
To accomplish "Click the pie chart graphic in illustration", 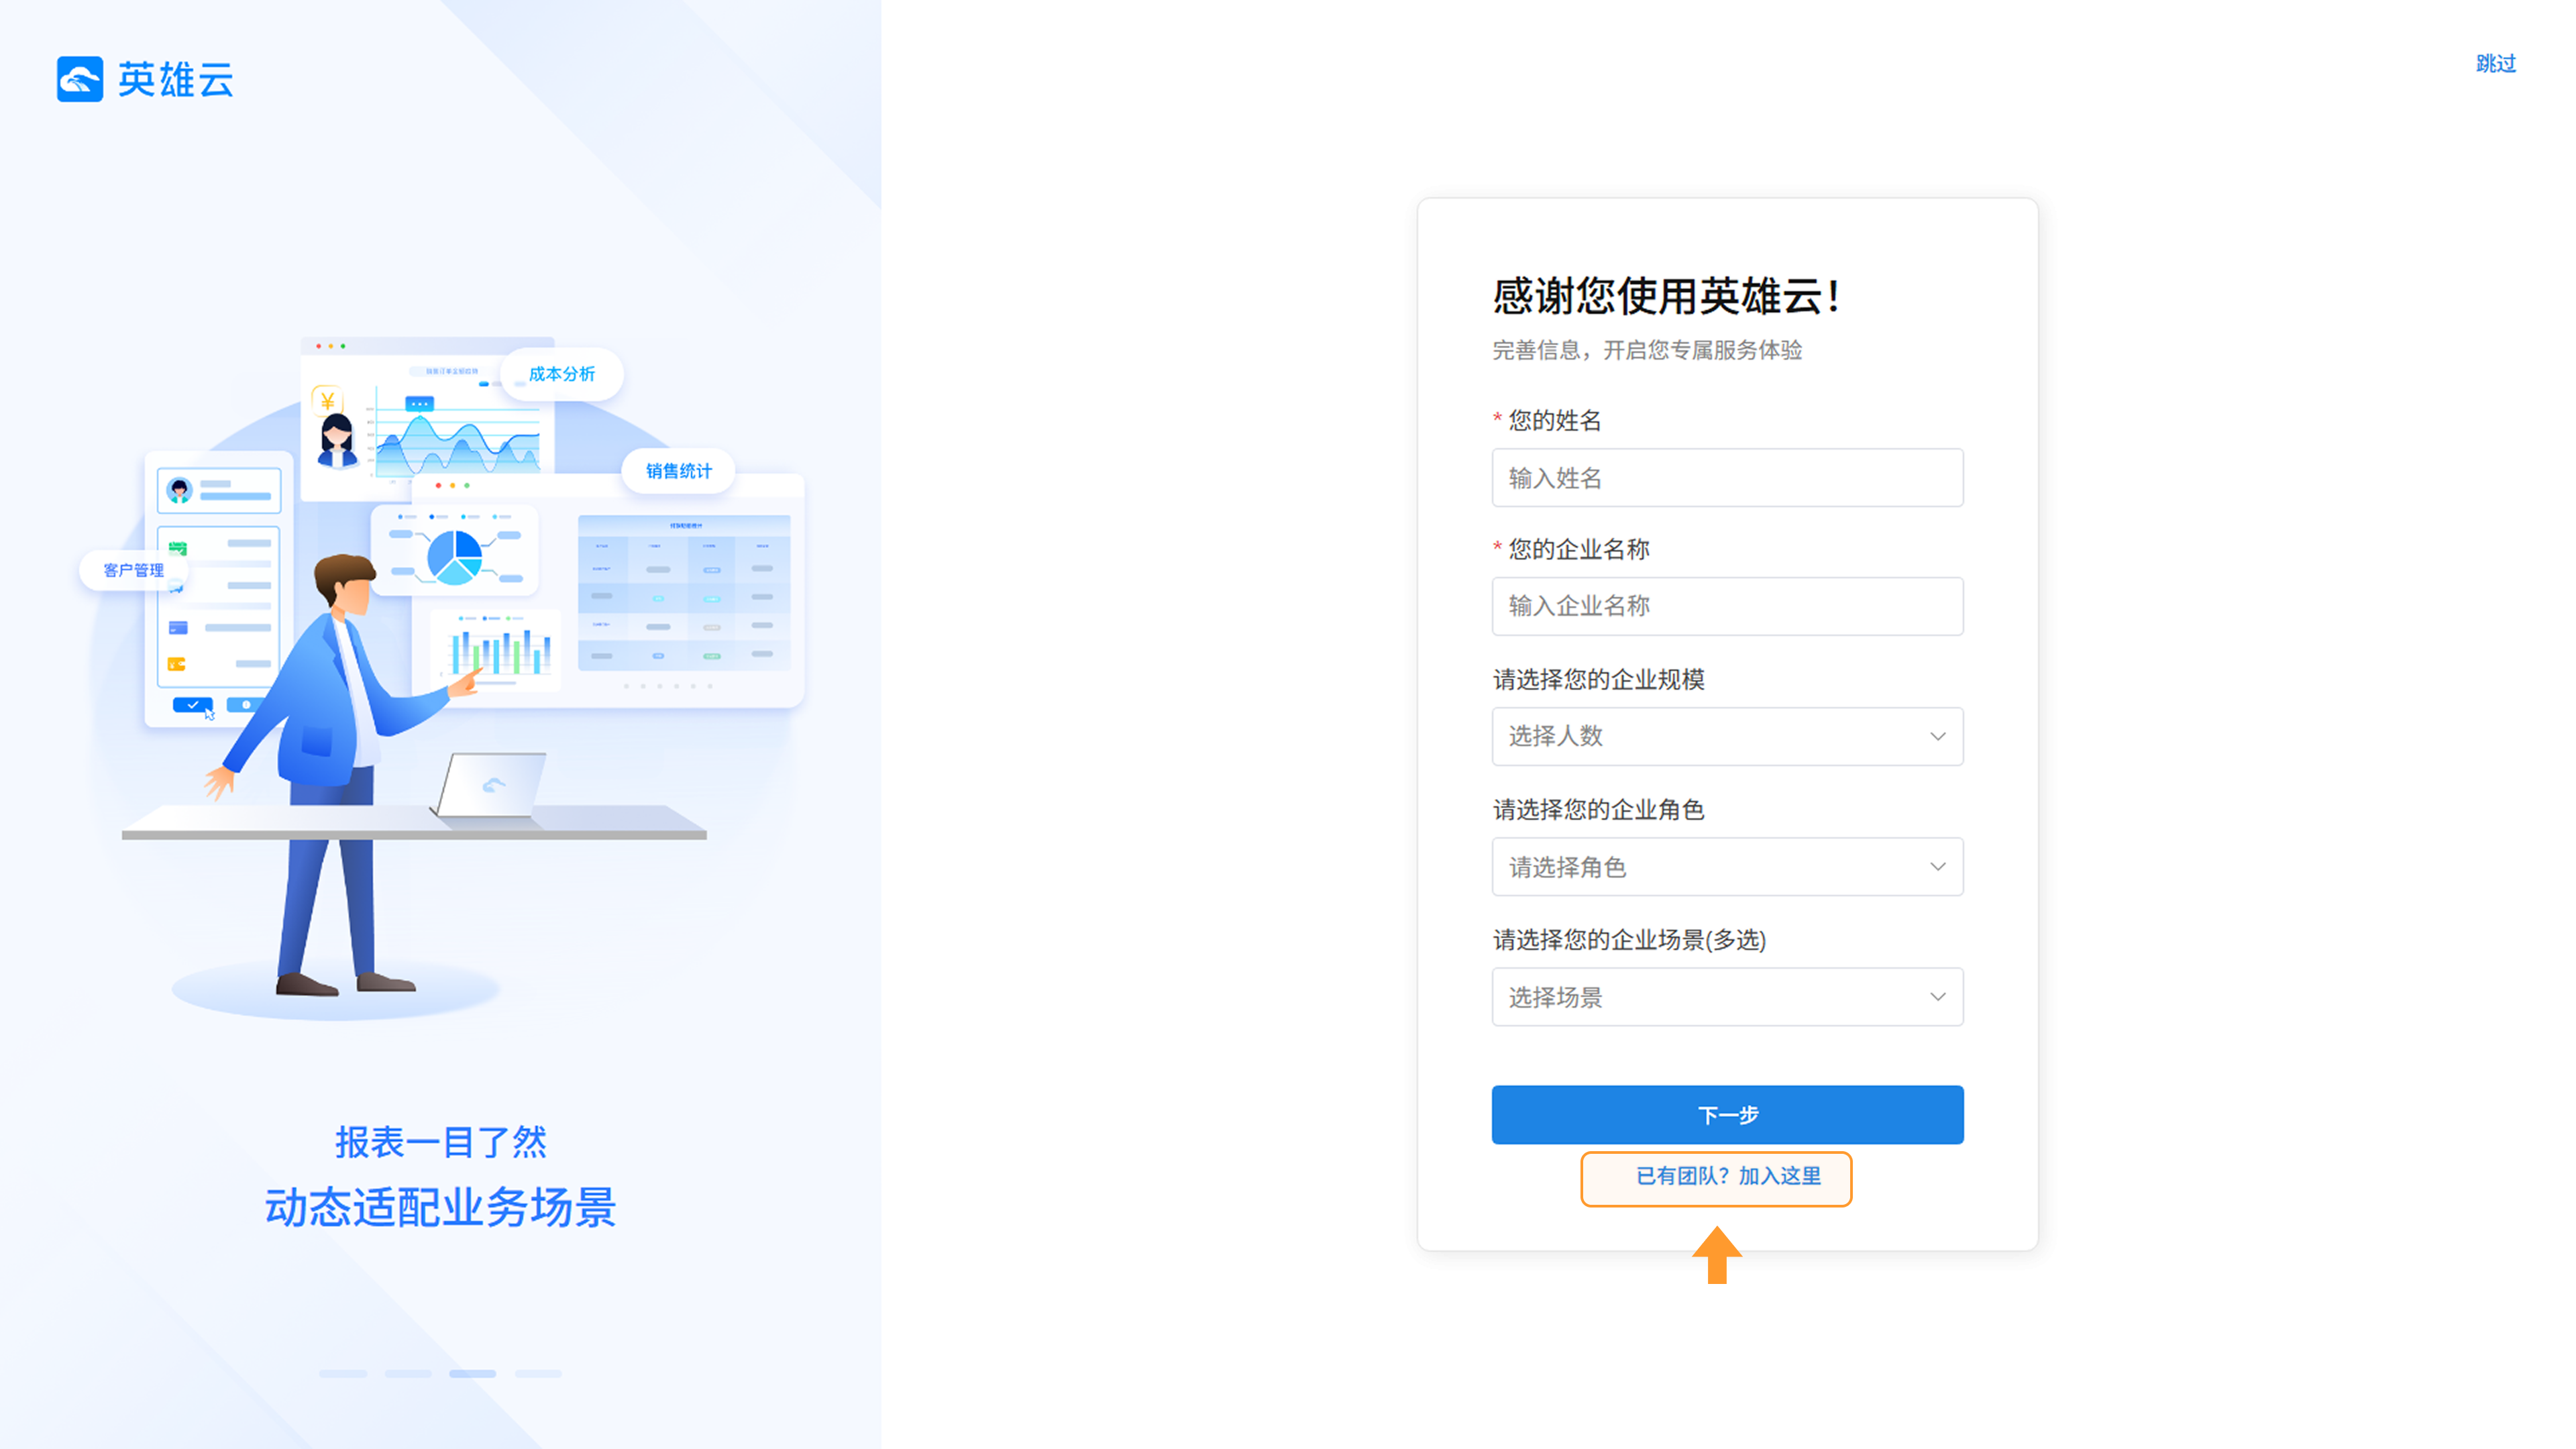I will 455,556.
